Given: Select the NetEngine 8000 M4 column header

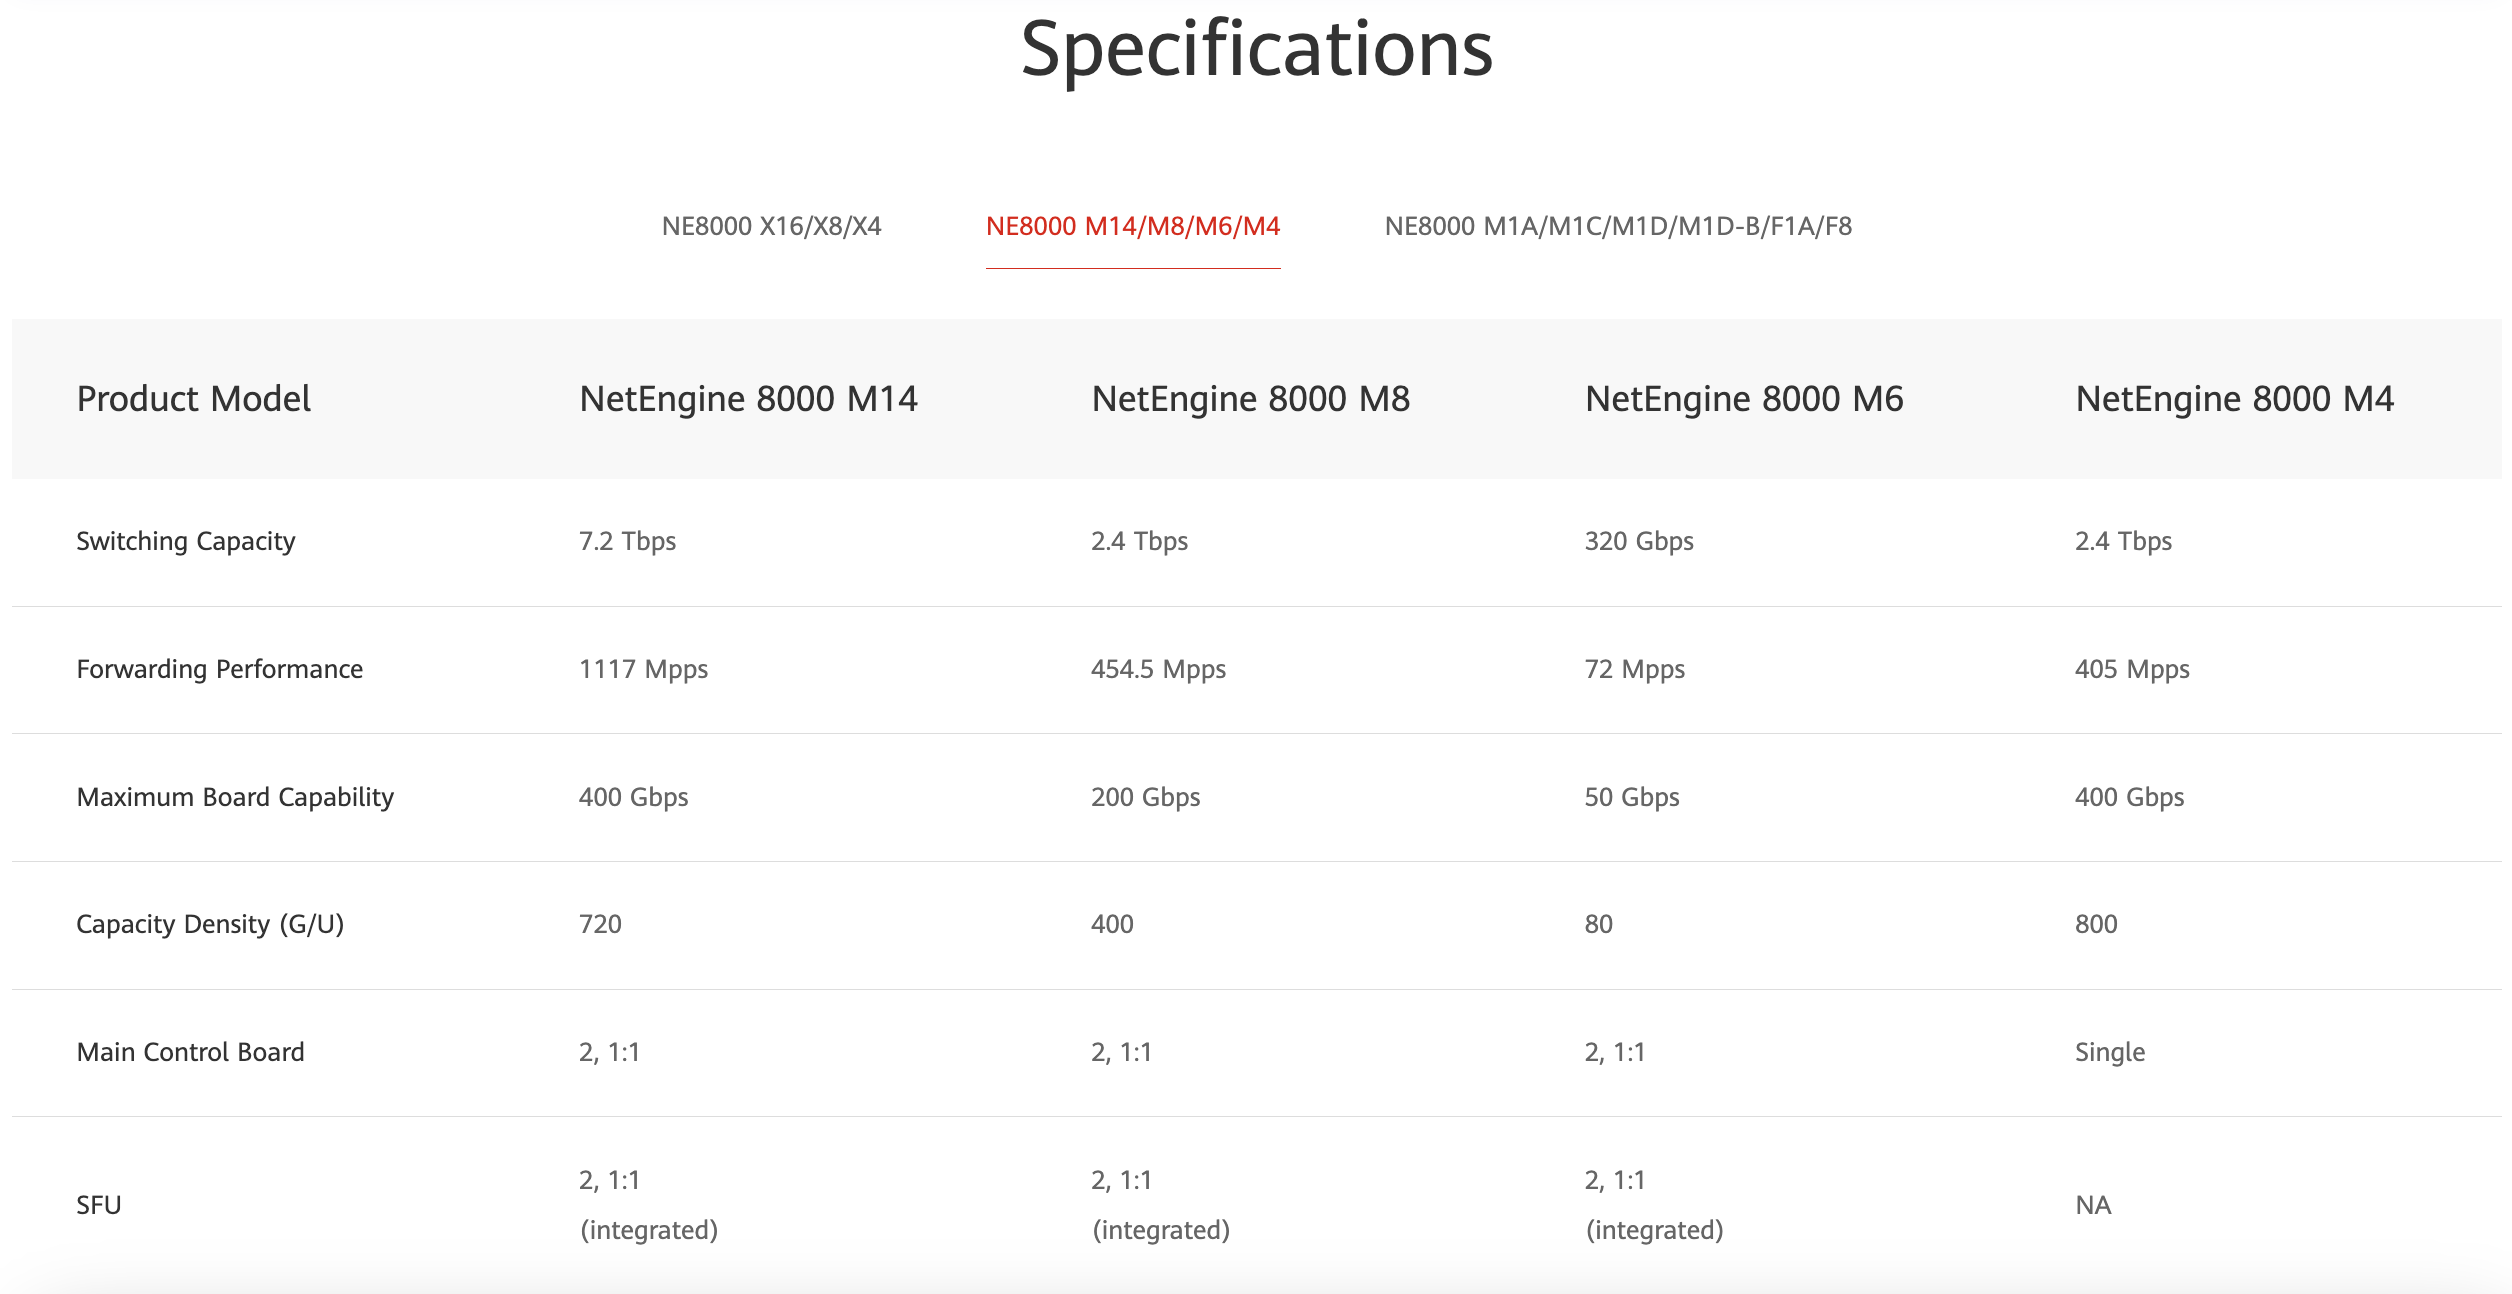Looking at the screenshot, I should [x=2234, y=399].
